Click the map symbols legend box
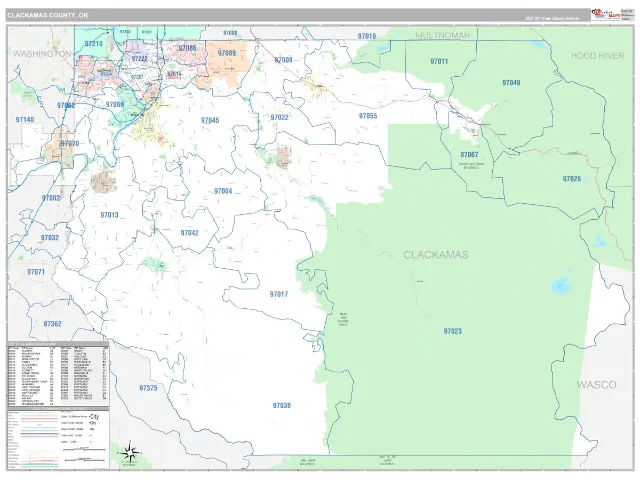The width and height of the screenshot is (640, 480). [x=58, y=438]
